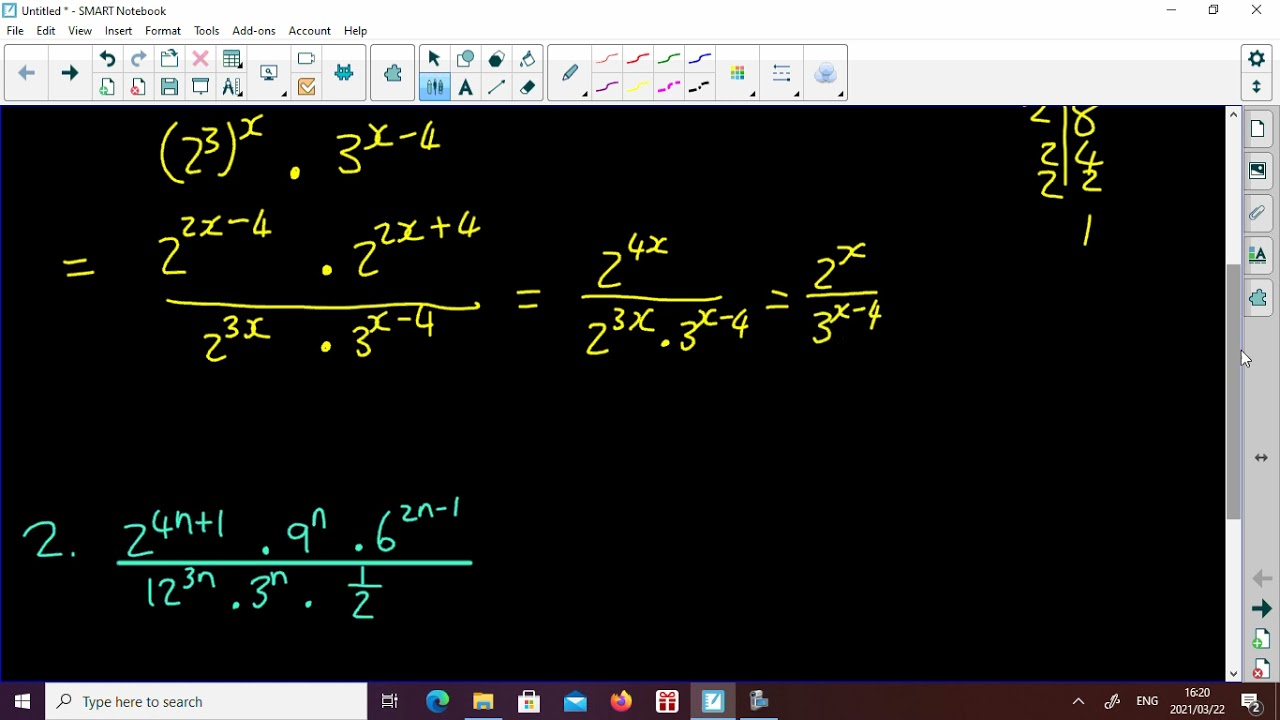This screenshot has width=1280, height=720.
Task: Click the Windows search box
Action: point(207,702)
